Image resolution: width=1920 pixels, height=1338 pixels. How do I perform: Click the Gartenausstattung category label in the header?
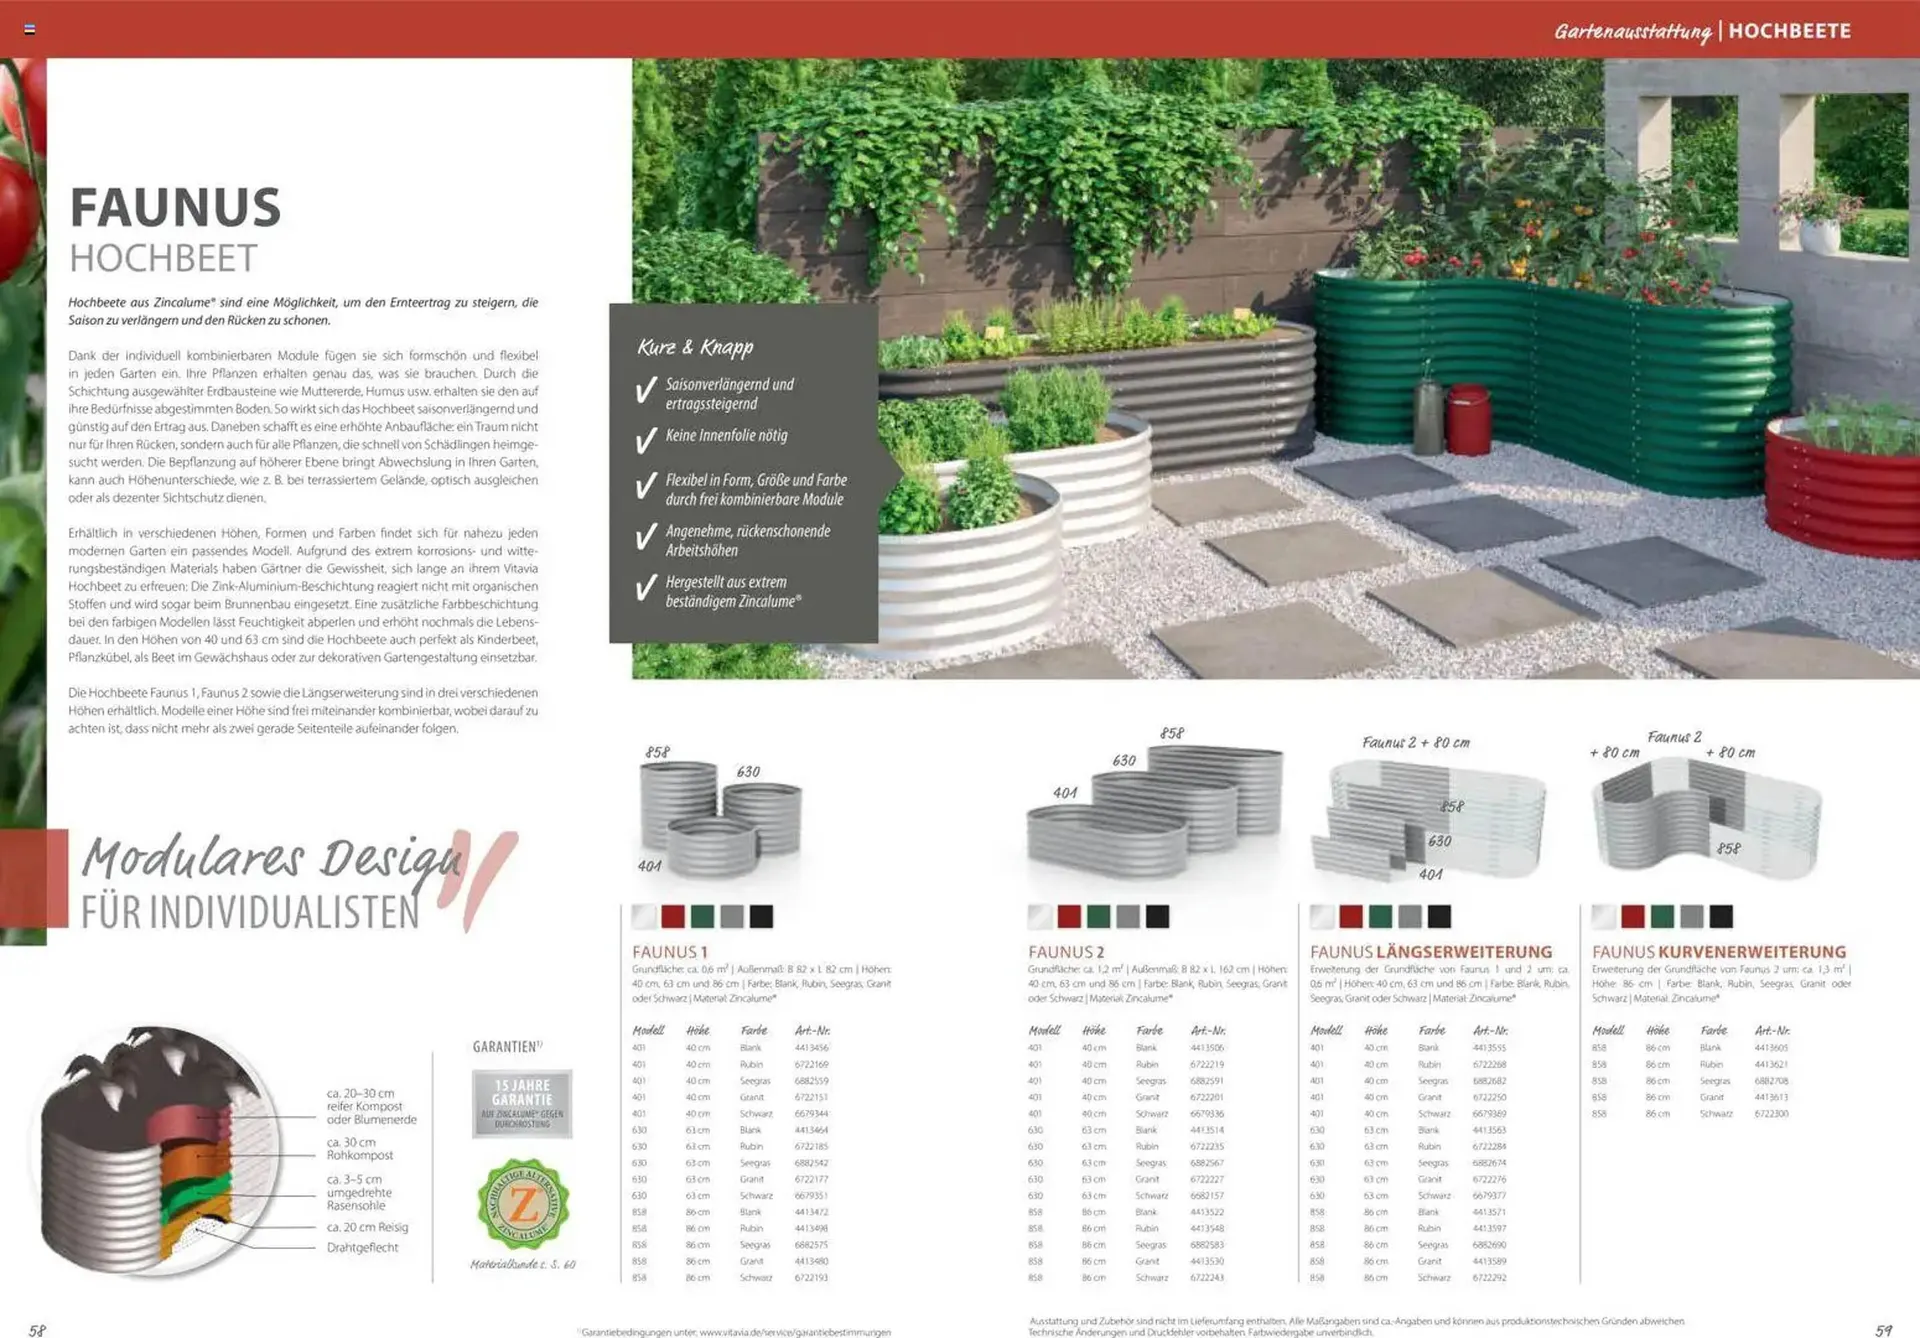[x=1632, y=31]
